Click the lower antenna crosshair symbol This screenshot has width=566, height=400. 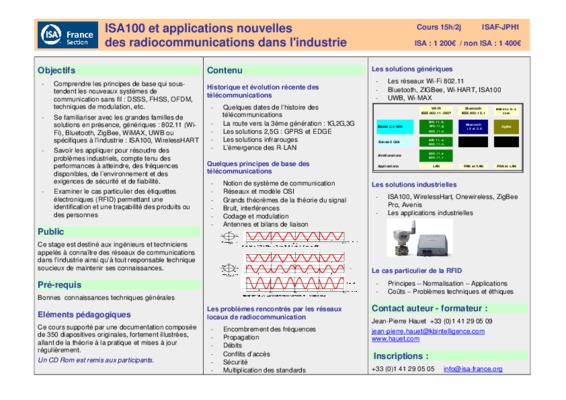(x=229, y=269)
